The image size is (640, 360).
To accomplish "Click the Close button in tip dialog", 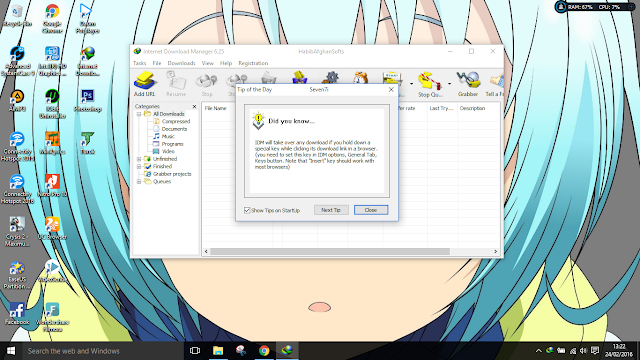I will 371,210.
